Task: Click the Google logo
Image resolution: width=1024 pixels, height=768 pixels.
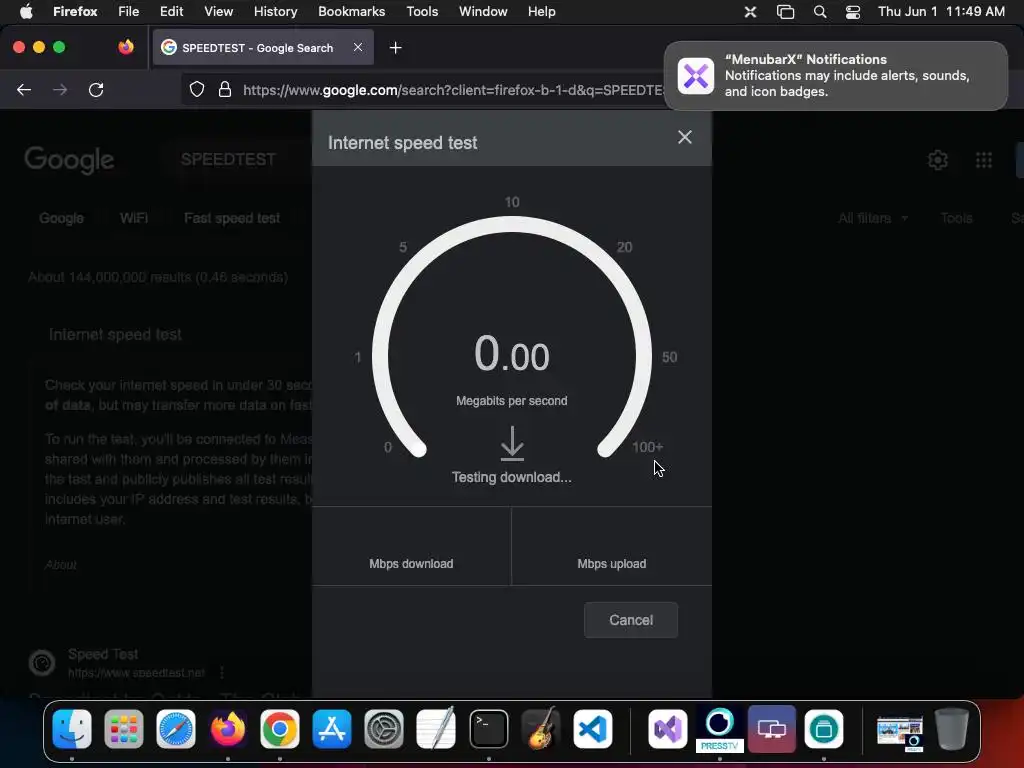Action: (69, 161)
